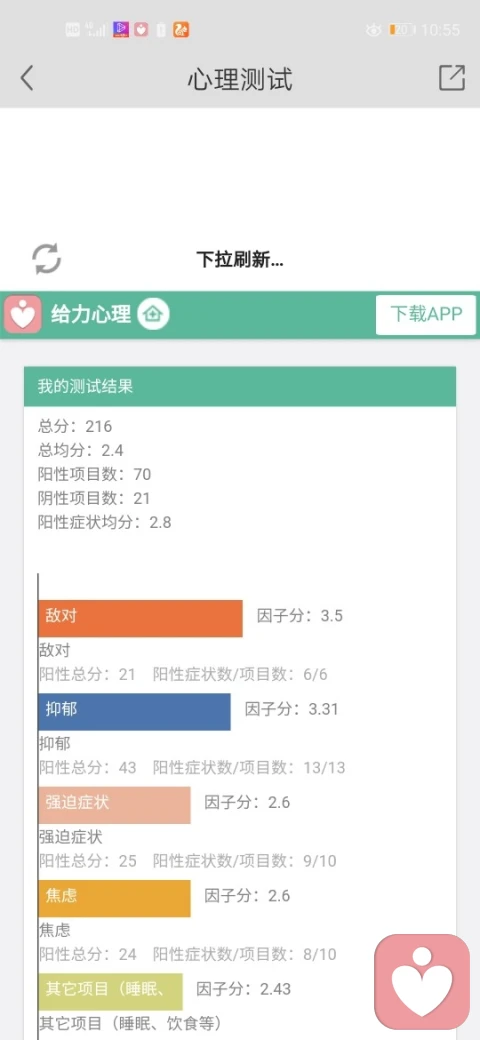Tap the 给力心理 brand name text
This screenshot has width=480, height=1040.
91,314
